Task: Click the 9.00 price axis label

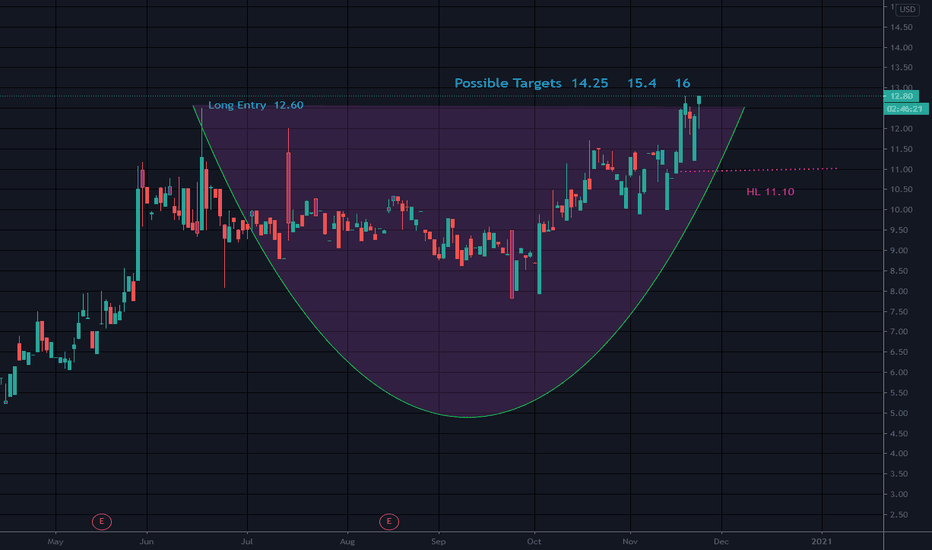Action: point(901,251)
